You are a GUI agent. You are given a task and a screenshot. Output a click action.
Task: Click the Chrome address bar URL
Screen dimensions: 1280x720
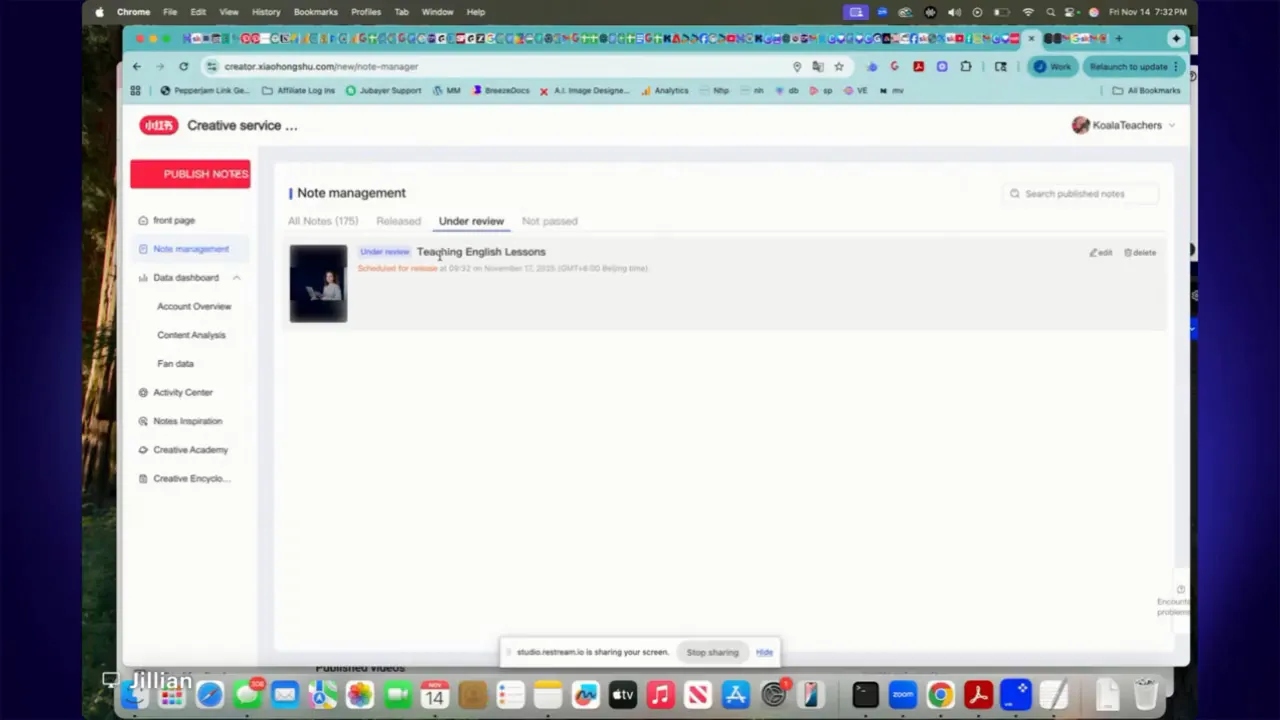click(321, 67)
